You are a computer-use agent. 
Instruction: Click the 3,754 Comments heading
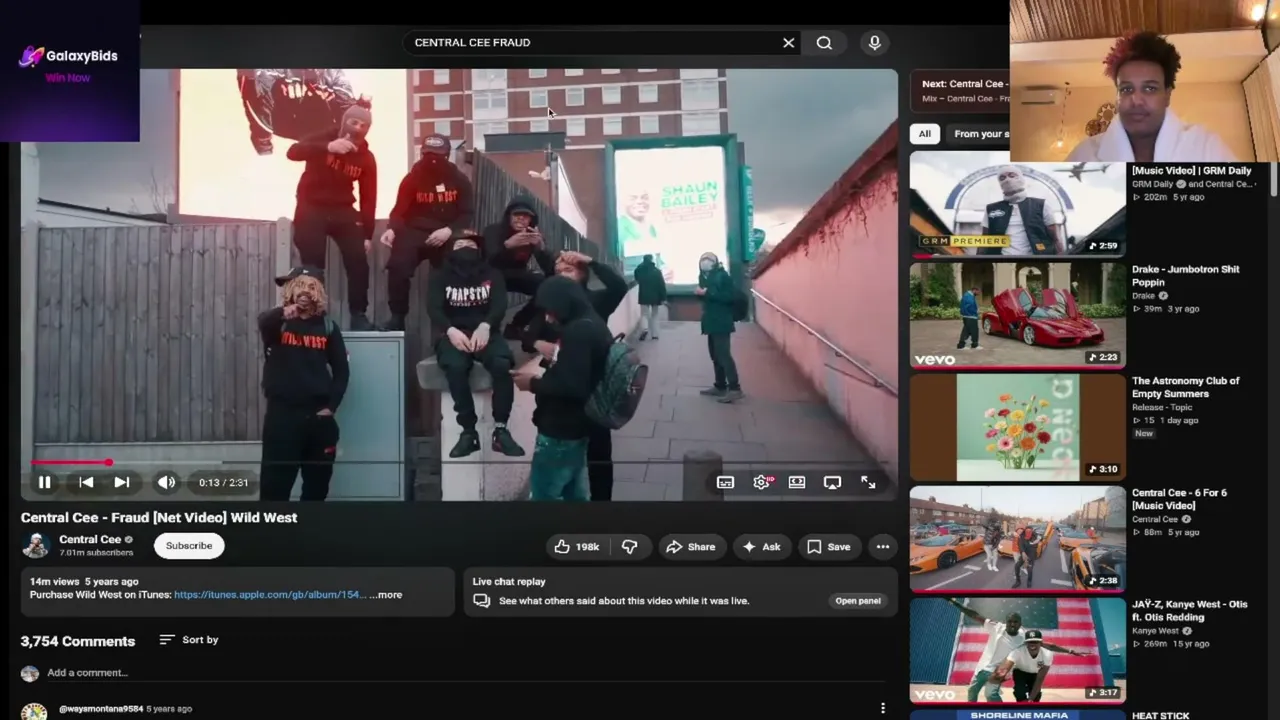(78, 641)
